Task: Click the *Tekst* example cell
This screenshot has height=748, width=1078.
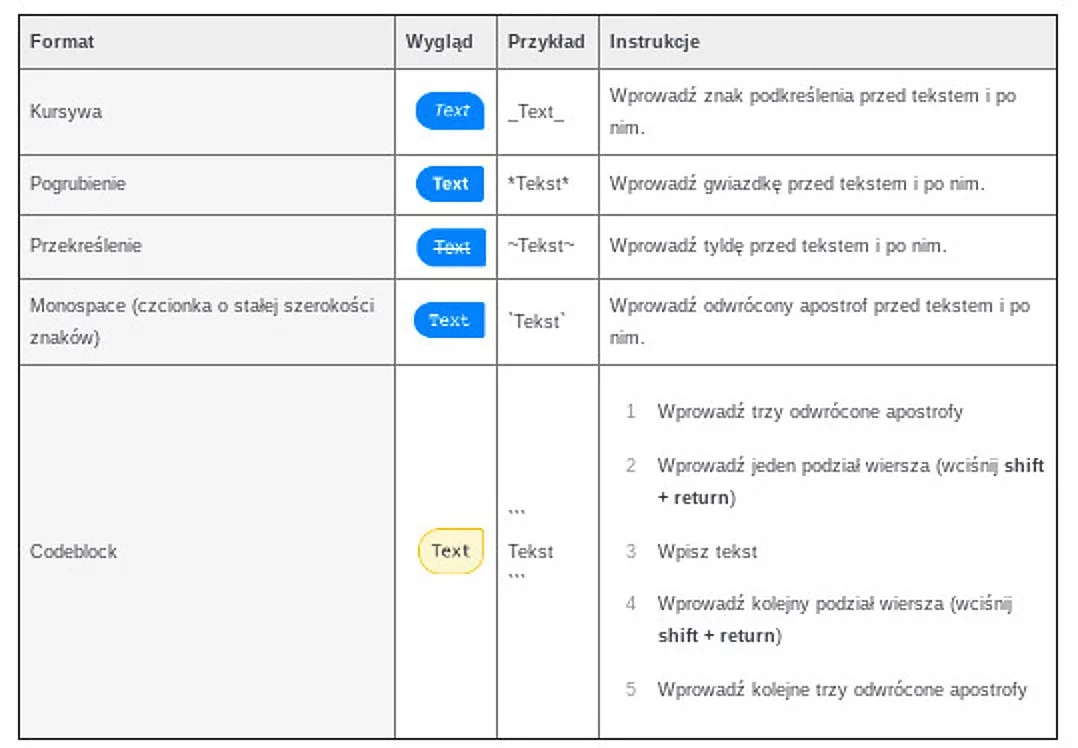Action: (538, 184)
